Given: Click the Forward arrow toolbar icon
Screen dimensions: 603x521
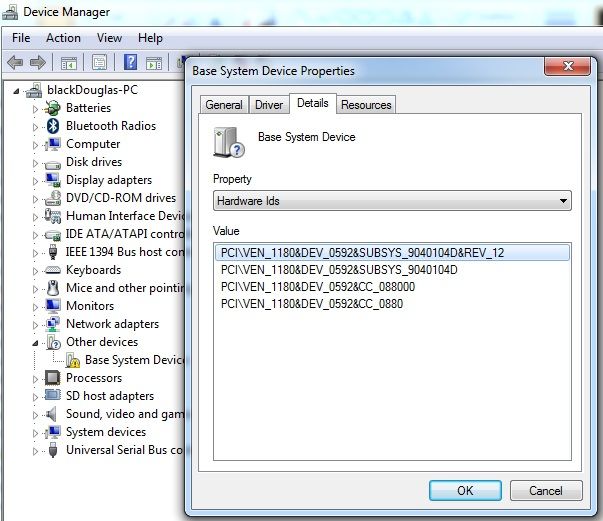Looking at the screenshot, I should click(39, 62).
